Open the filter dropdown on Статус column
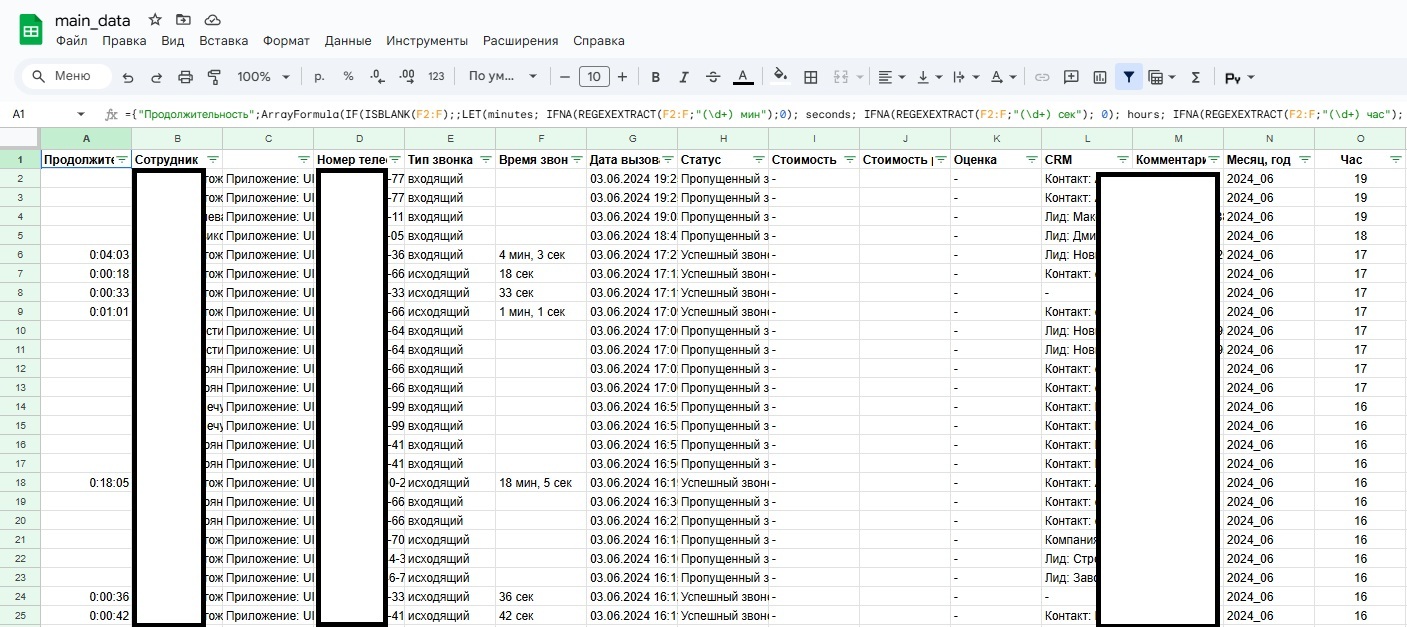 tap(758, 160)
